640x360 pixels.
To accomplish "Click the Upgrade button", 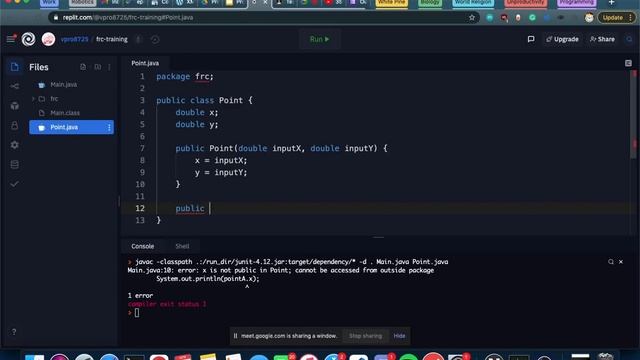I will click(x=562, y=39).
